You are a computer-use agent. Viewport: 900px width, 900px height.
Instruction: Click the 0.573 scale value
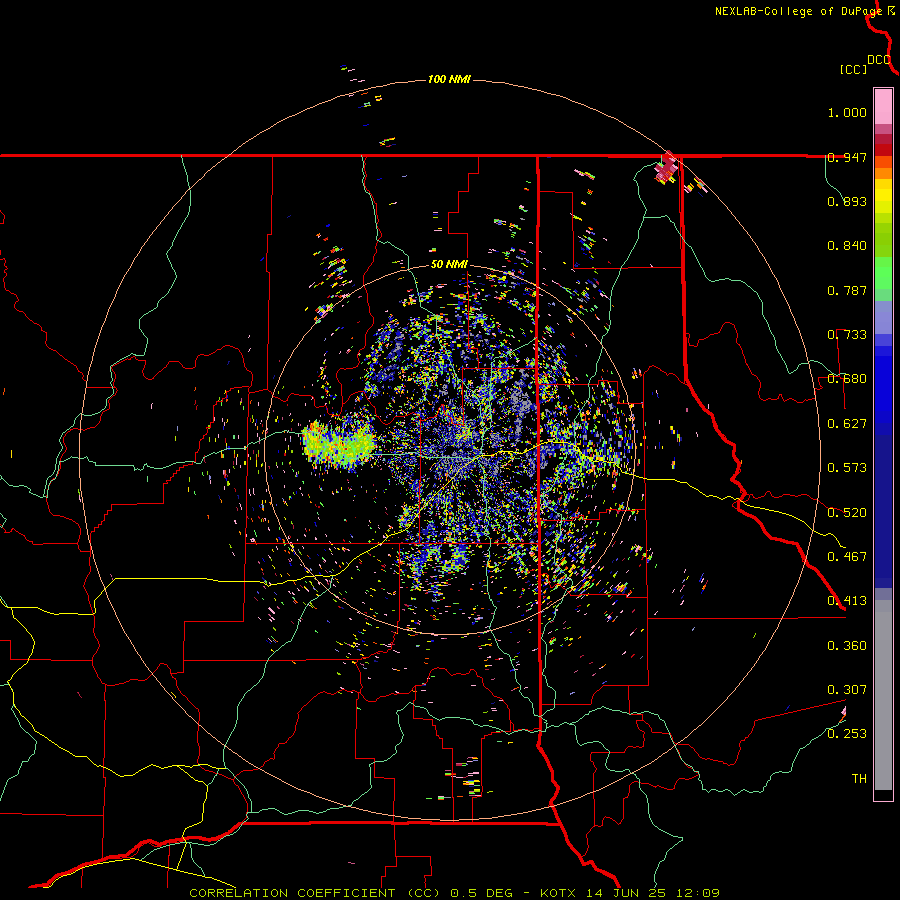coord(847,468)
